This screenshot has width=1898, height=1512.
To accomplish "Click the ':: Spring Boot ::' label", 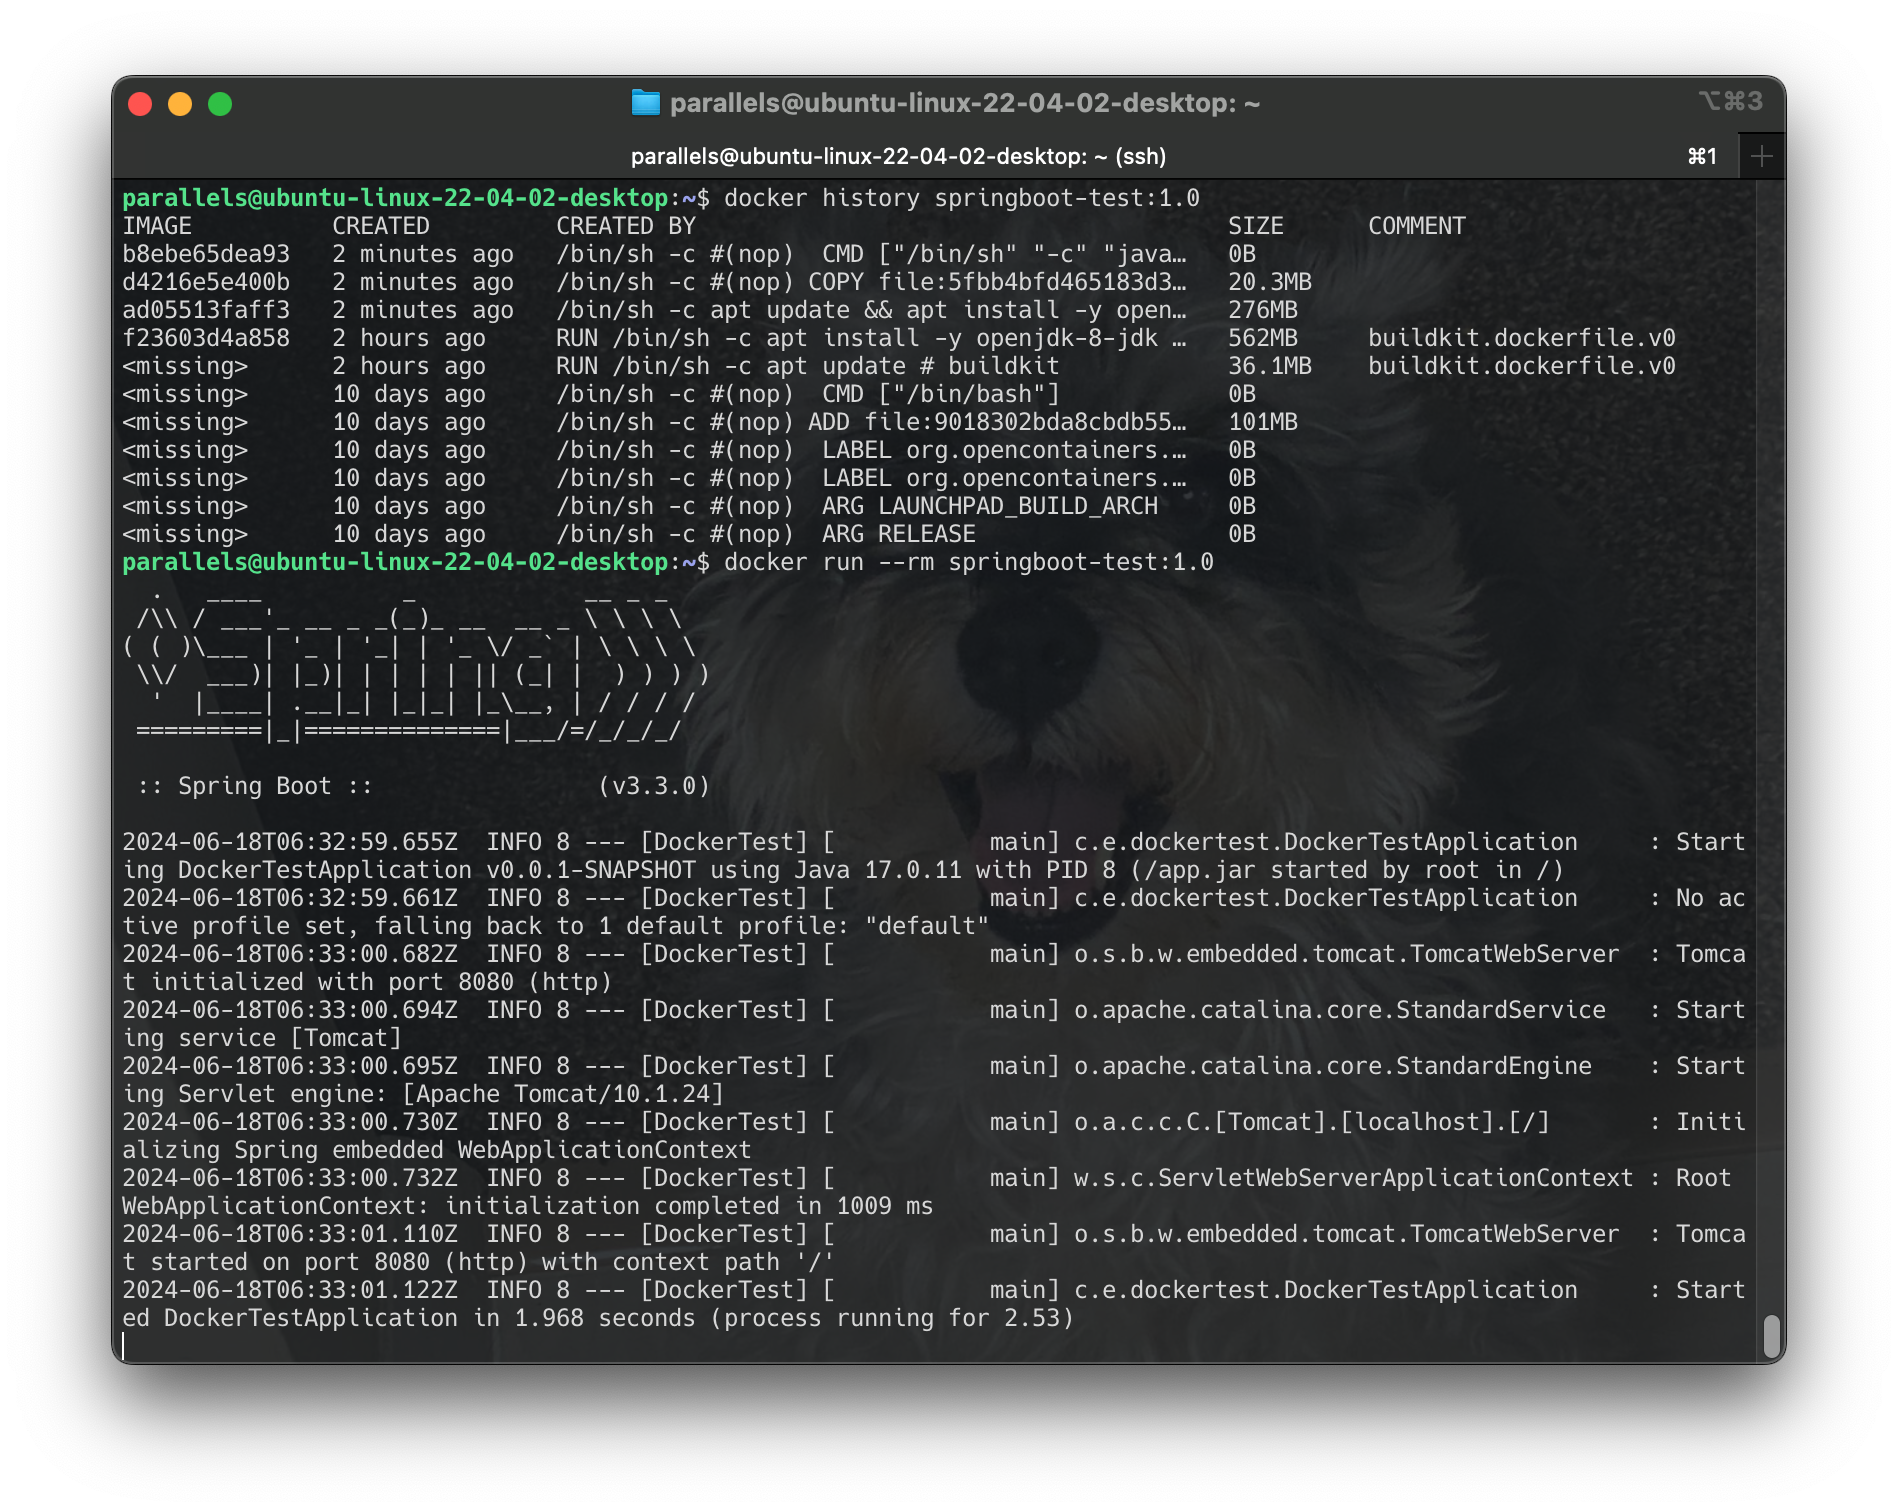I will (x=255, y=786).
